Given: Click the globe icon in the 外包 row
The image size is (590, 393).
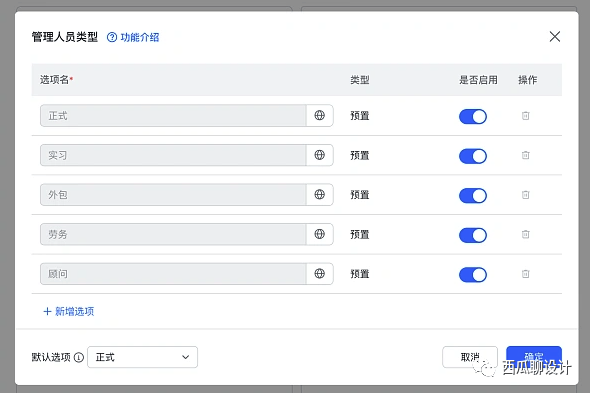Looking at the screenshot, I should pyautogui.click(x=319, y=194).
